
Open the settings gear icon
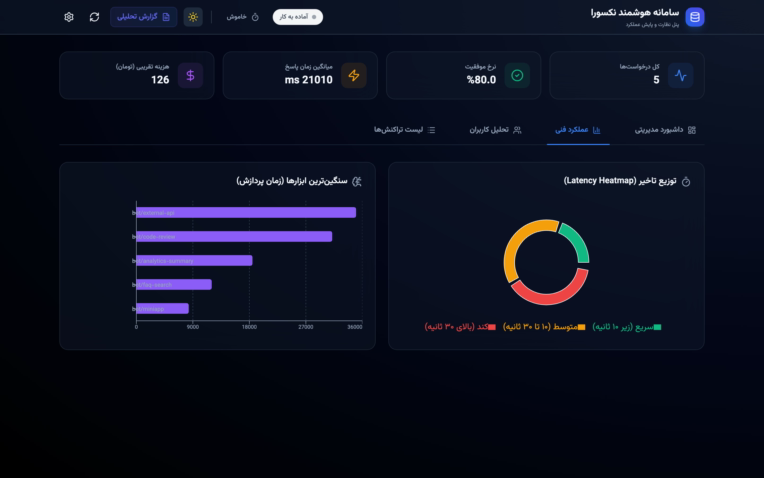(69, 17)
